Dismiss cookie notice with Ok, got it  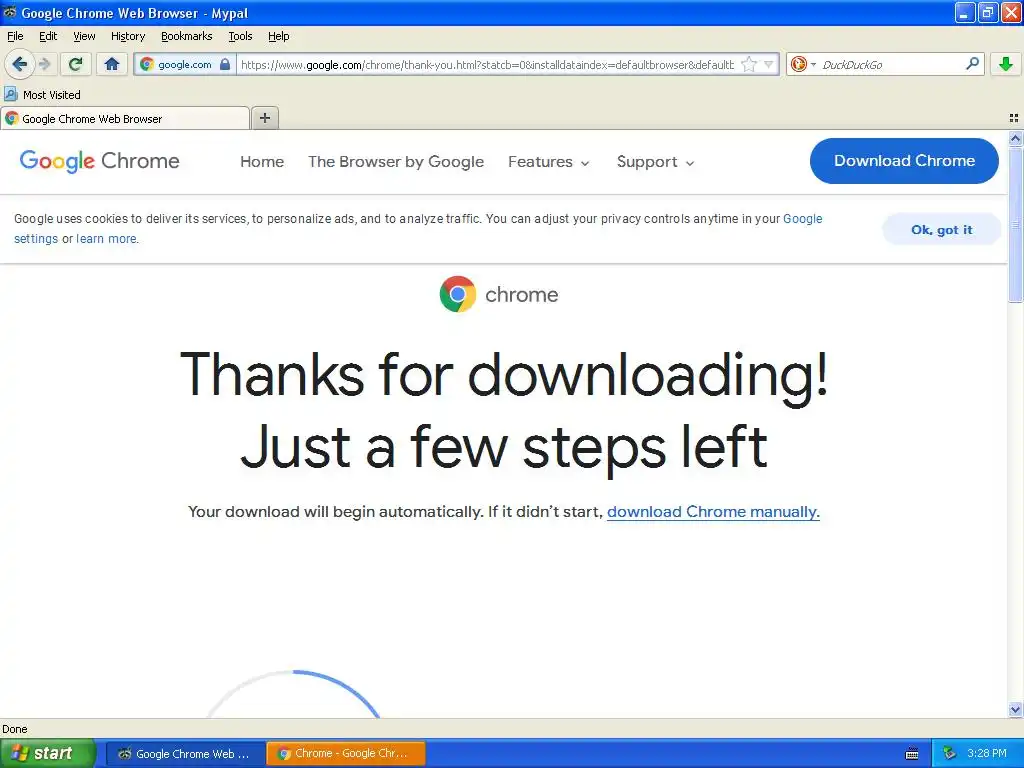tap(941, 229)
